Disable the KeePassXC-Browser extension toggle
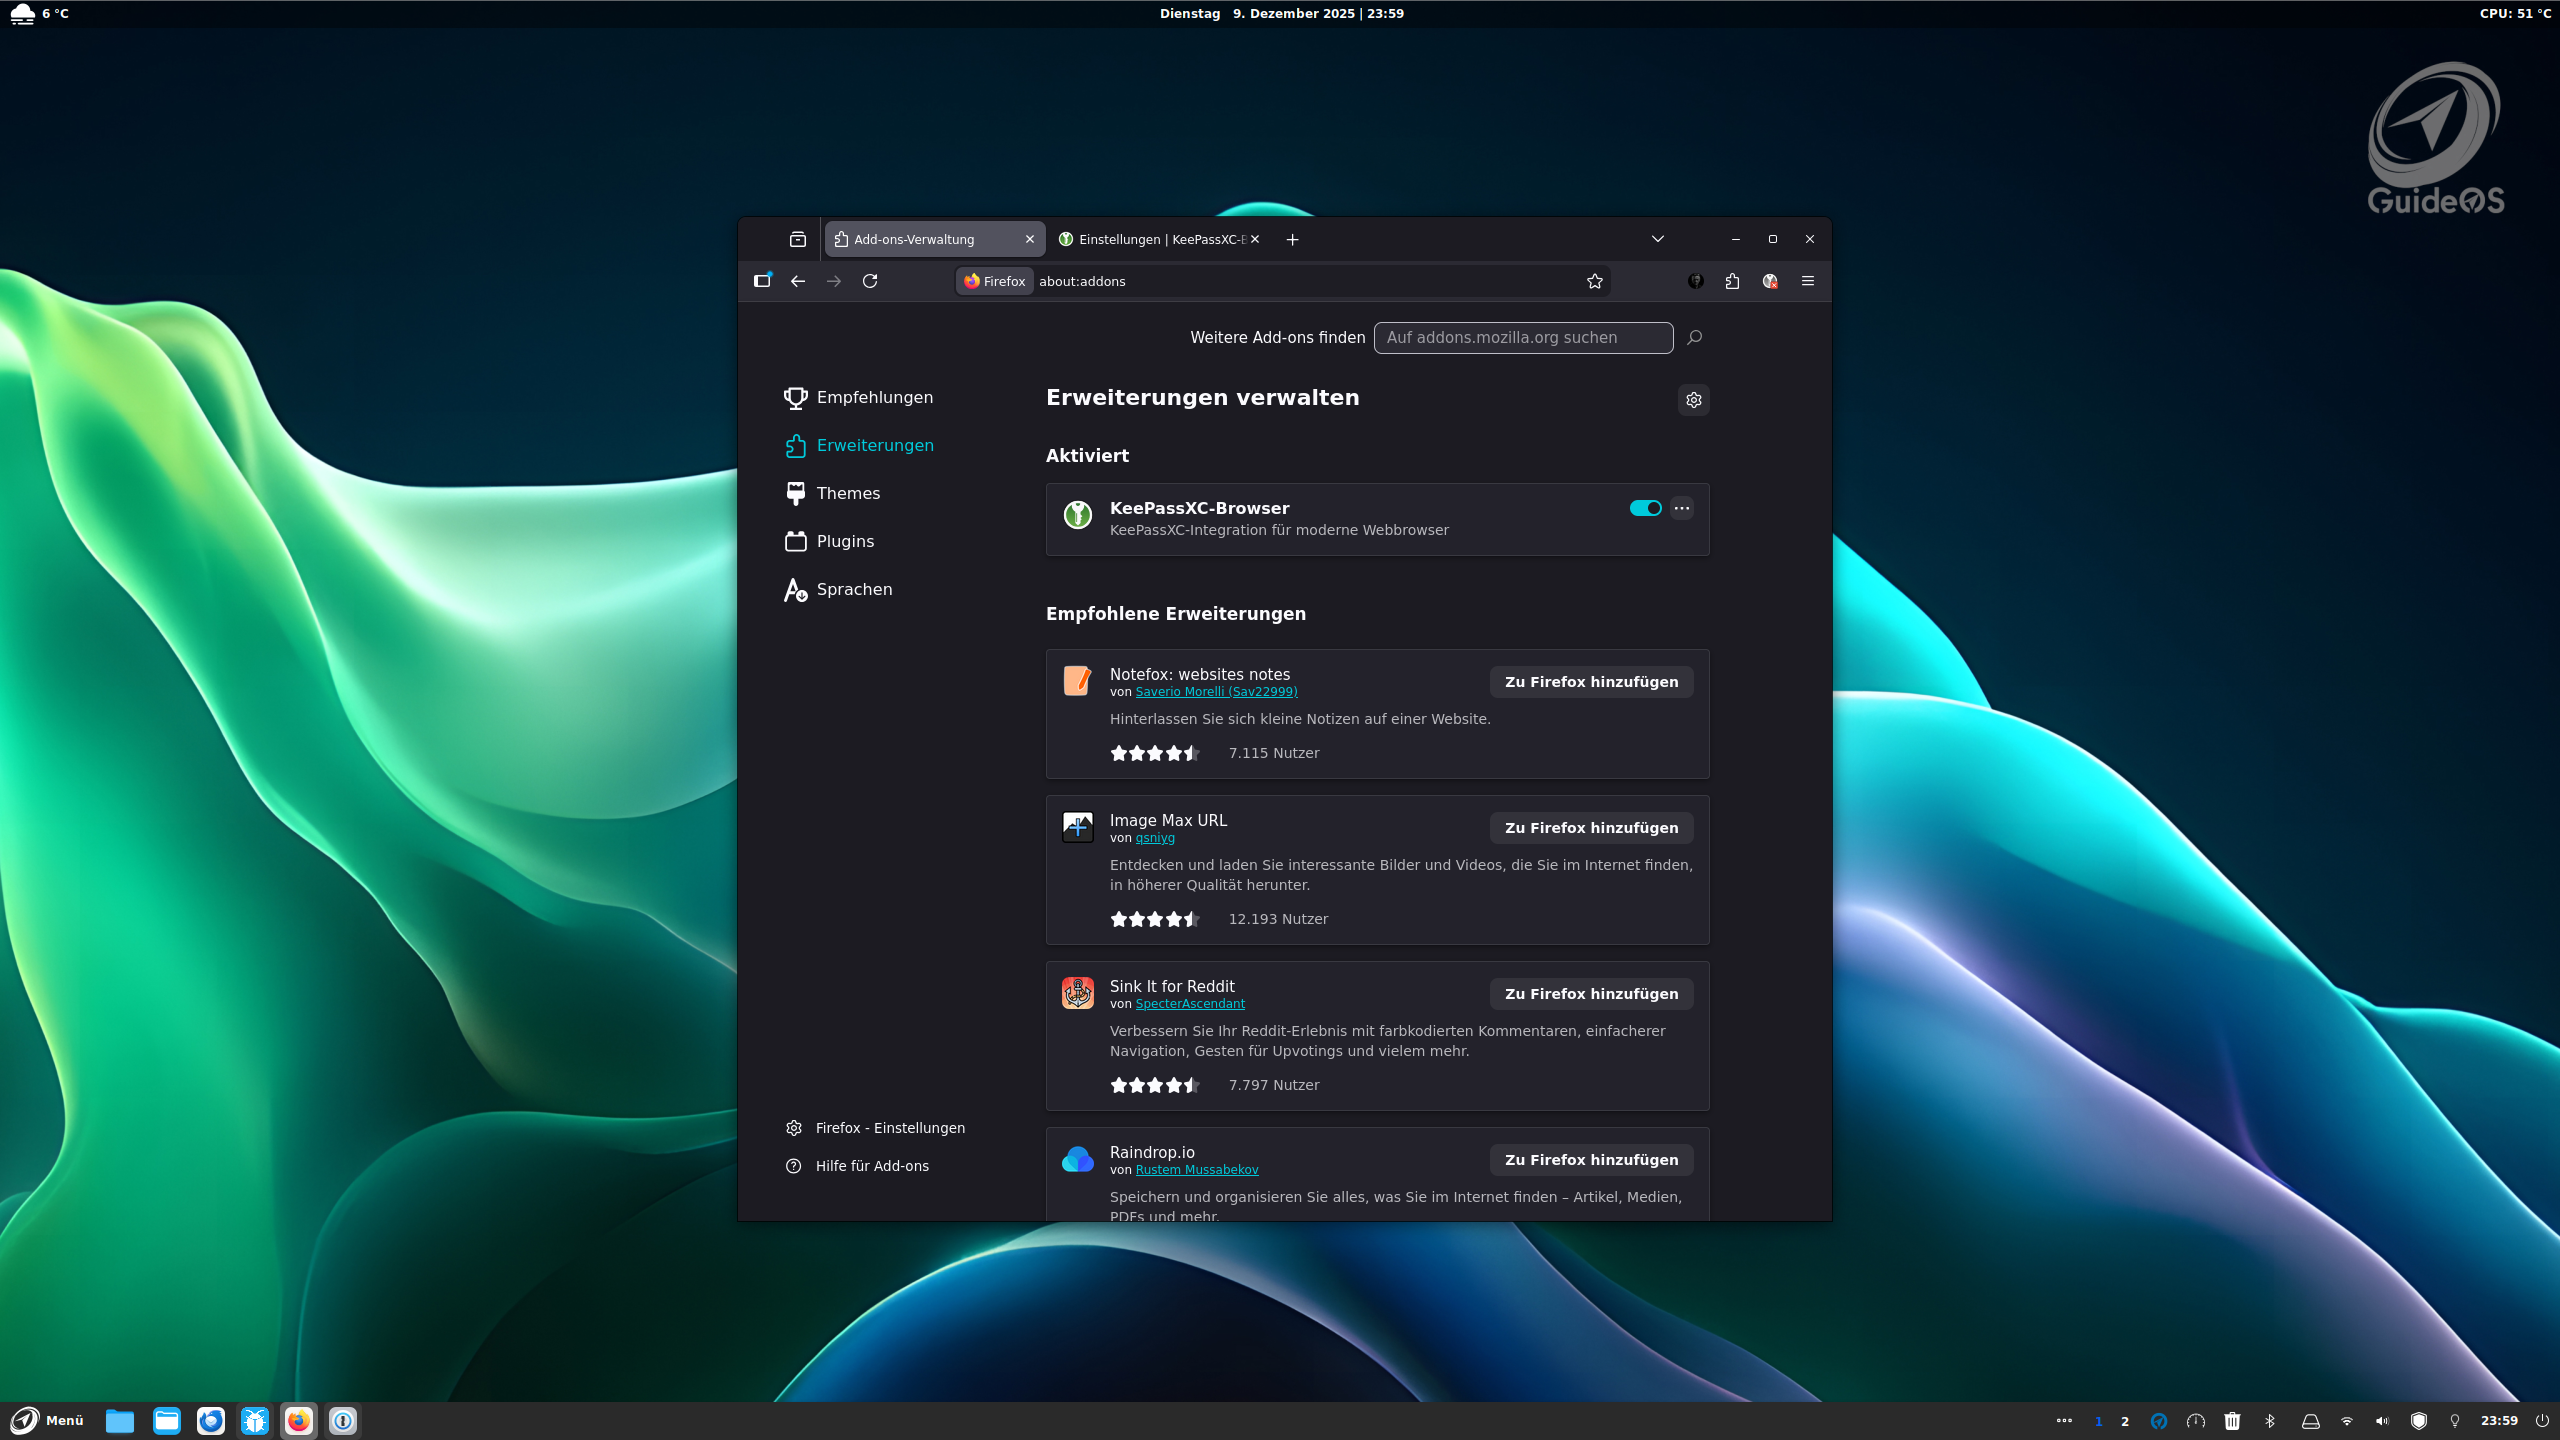Viewport: 2560px width, 1440px height. pyautogui.click(x=1645, y=508)
